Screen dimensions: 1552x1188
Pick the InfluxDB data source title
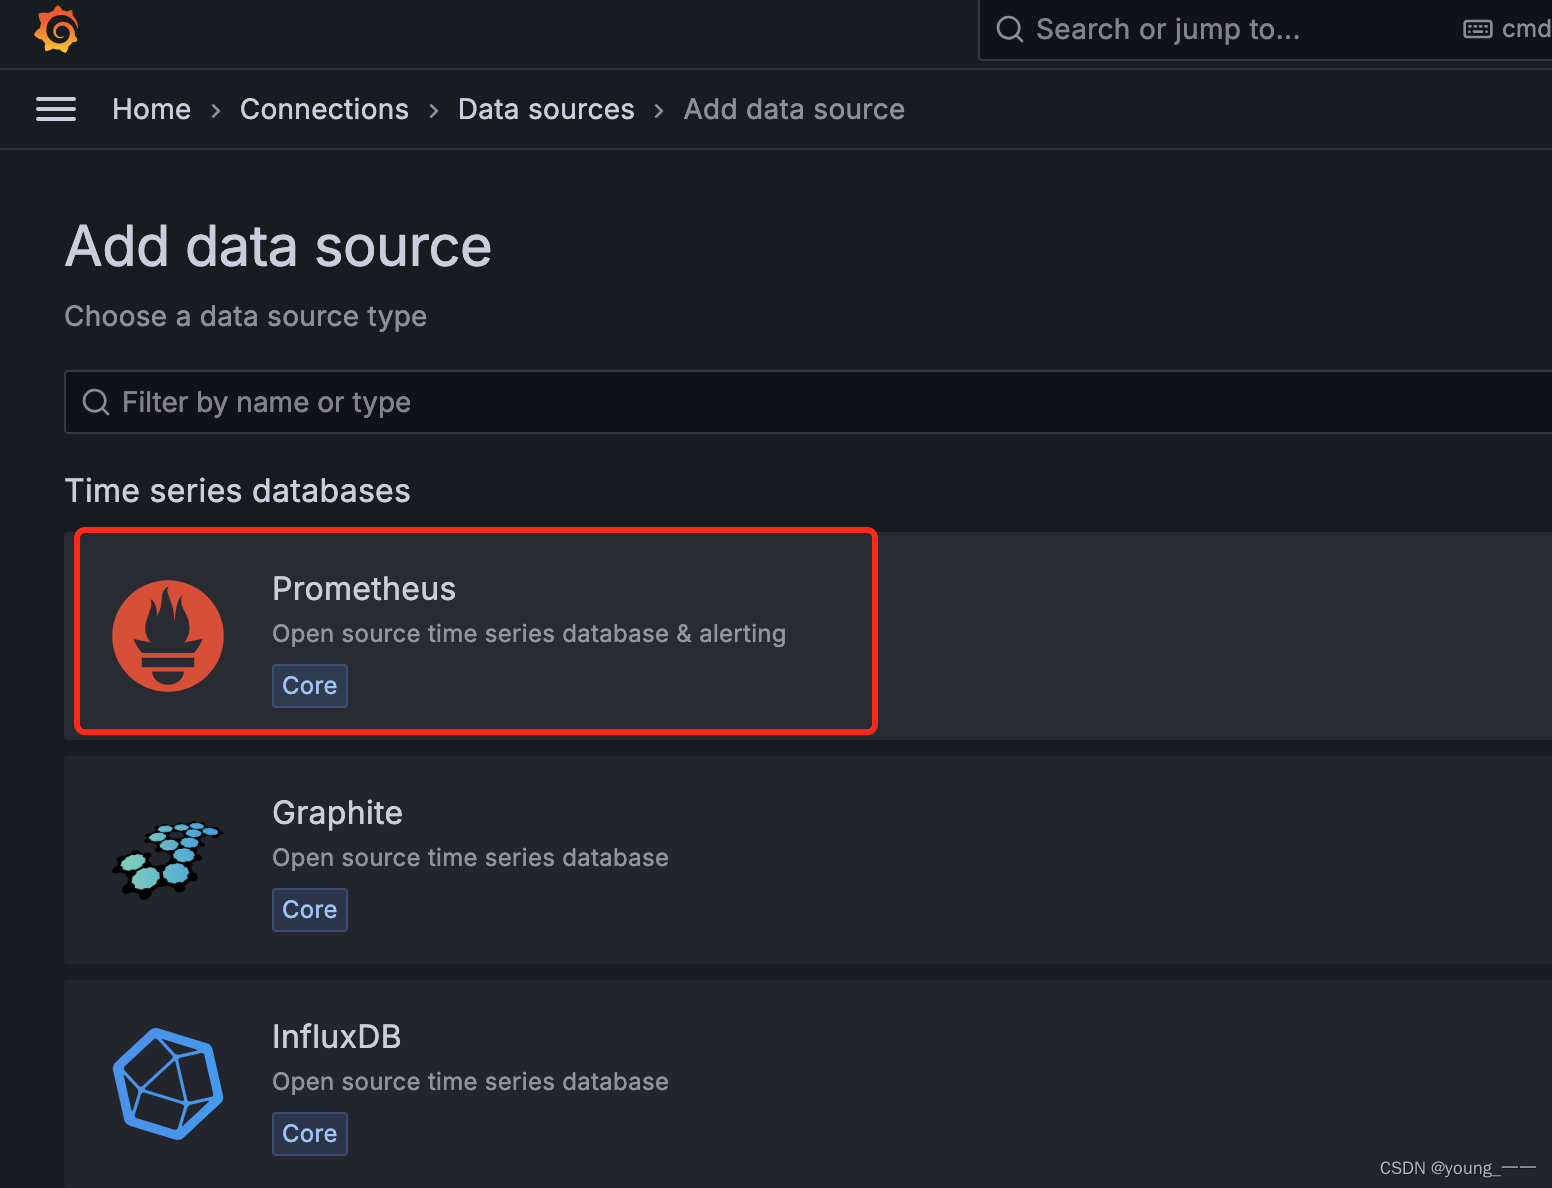pyautogui.click(x=336, y=1037)
